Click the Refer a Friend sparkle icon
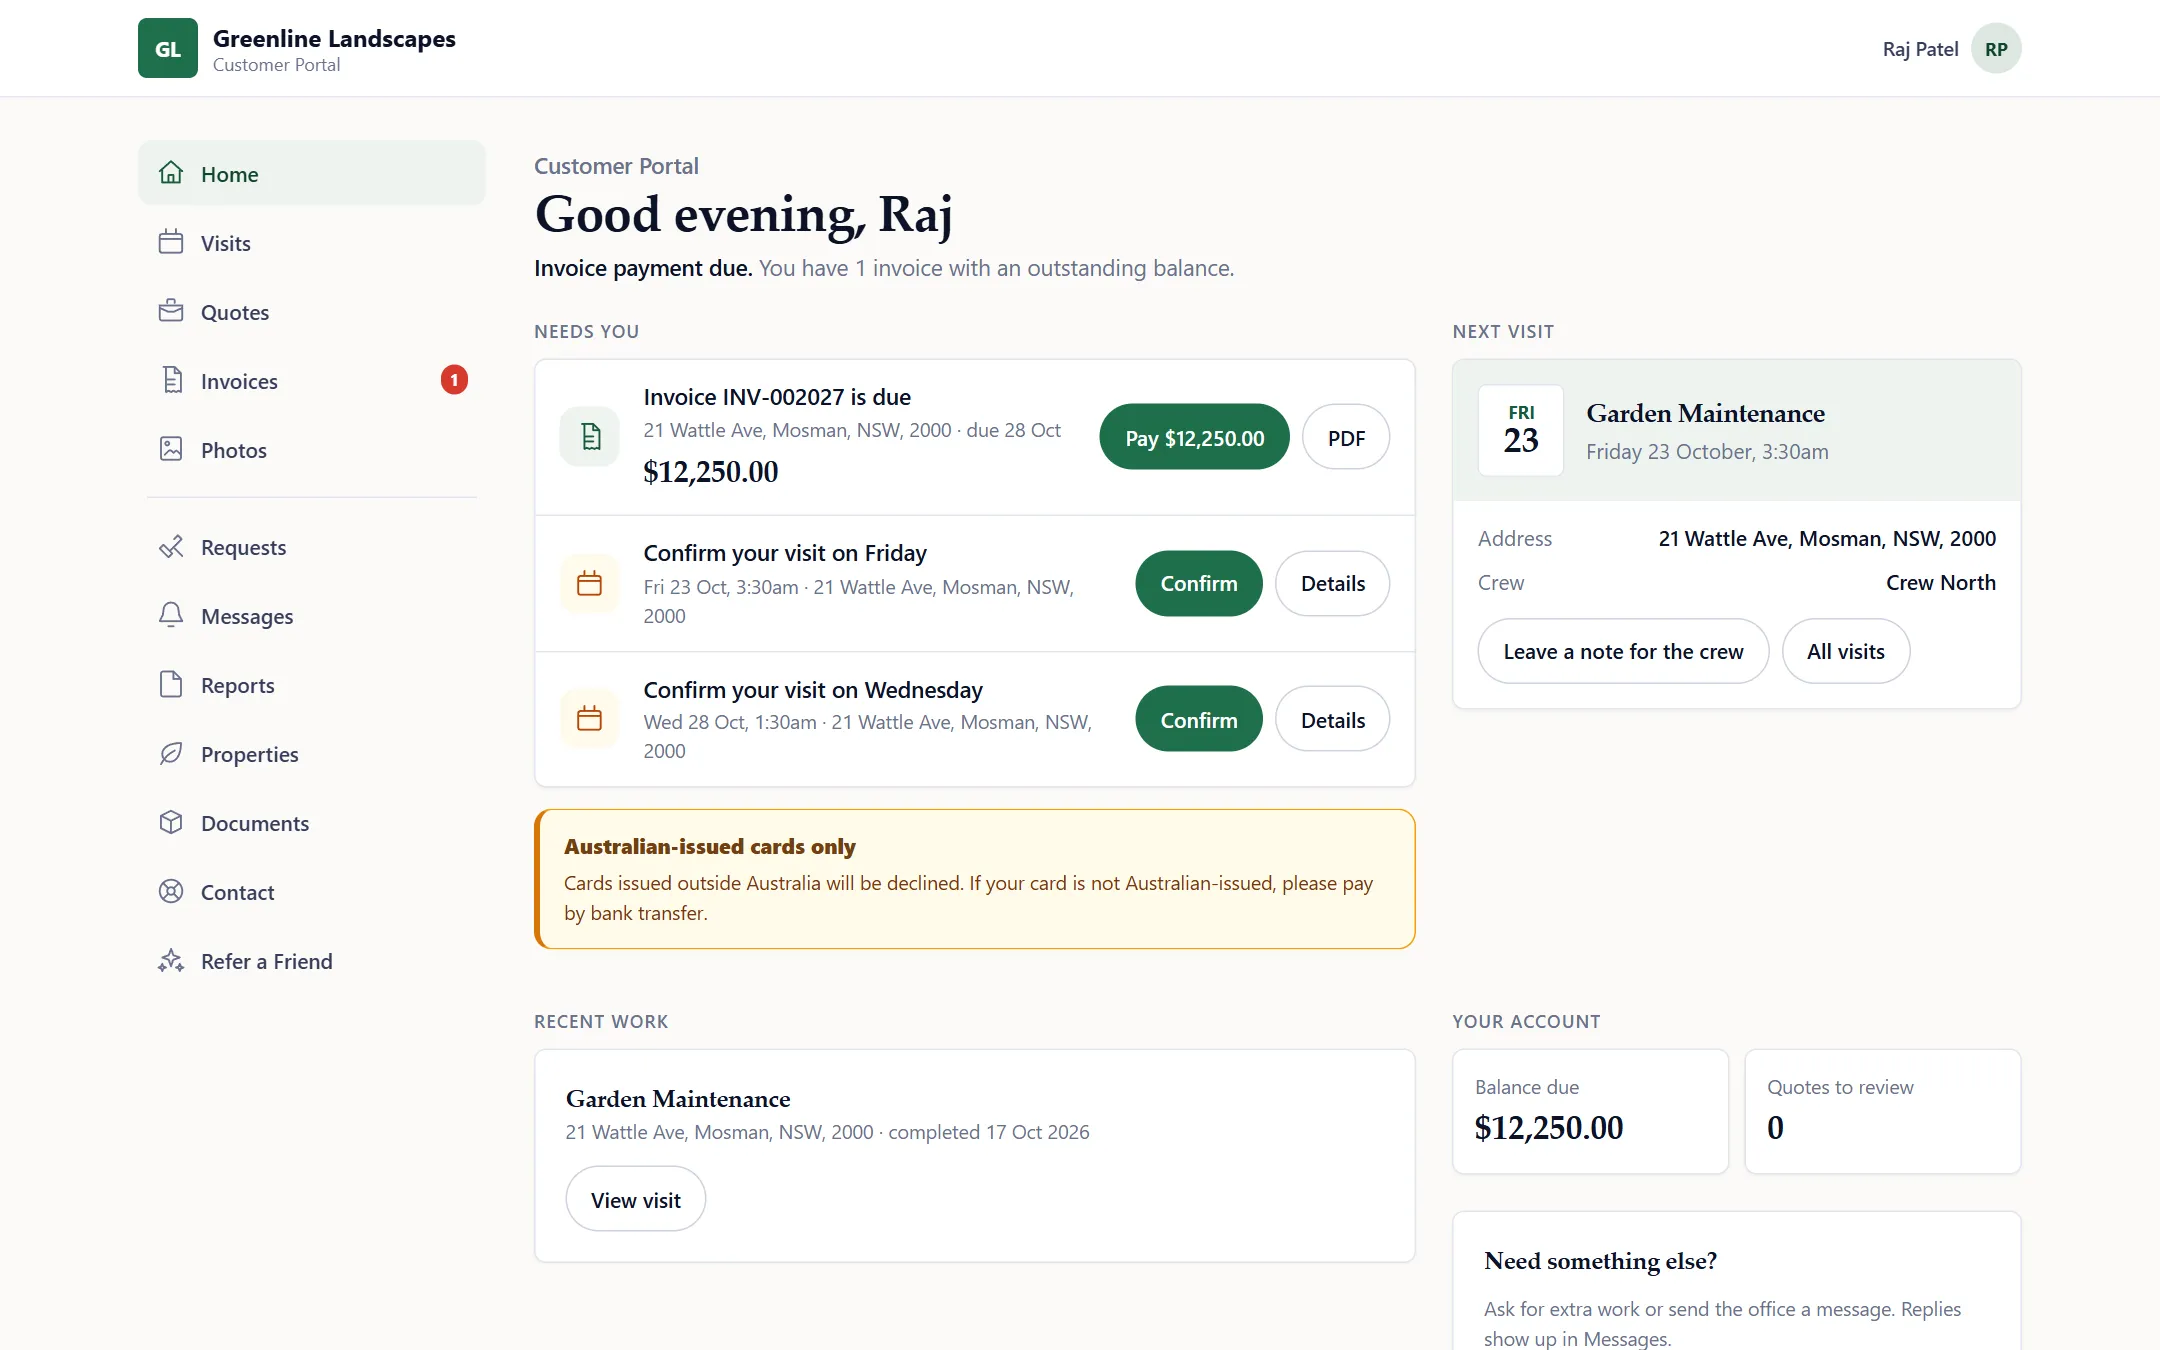 click(x=171, y=960)
